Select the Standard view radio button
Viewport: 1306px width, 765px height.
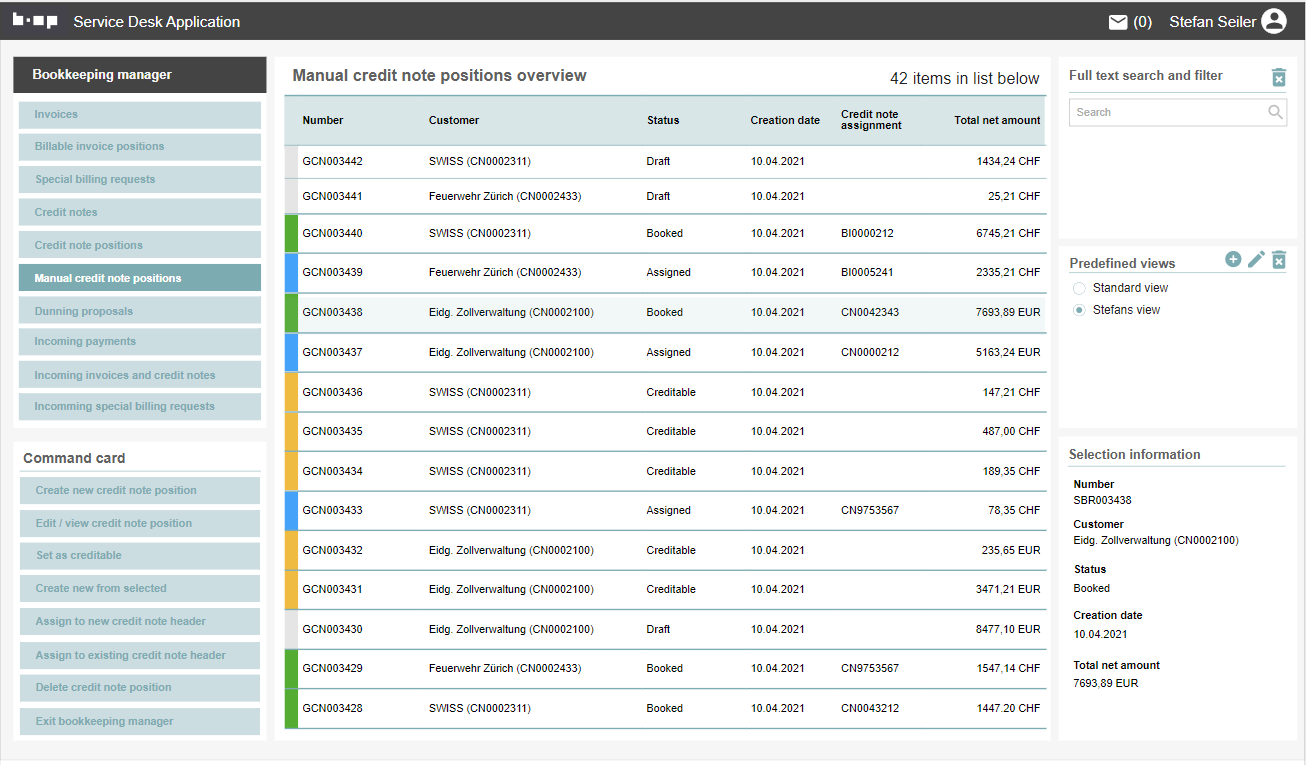[1079, 288]
